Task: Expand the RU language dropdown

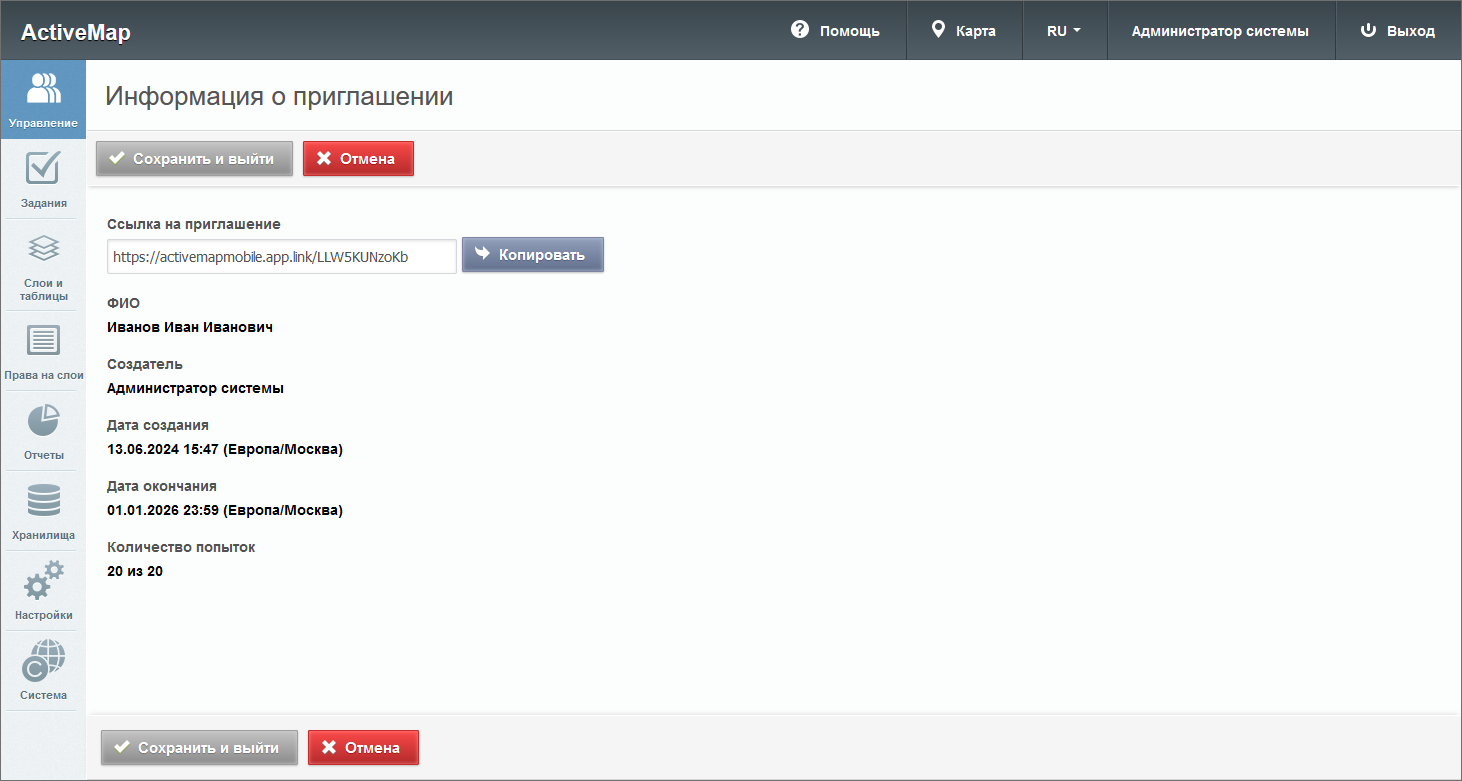Action: [1064, 31]
